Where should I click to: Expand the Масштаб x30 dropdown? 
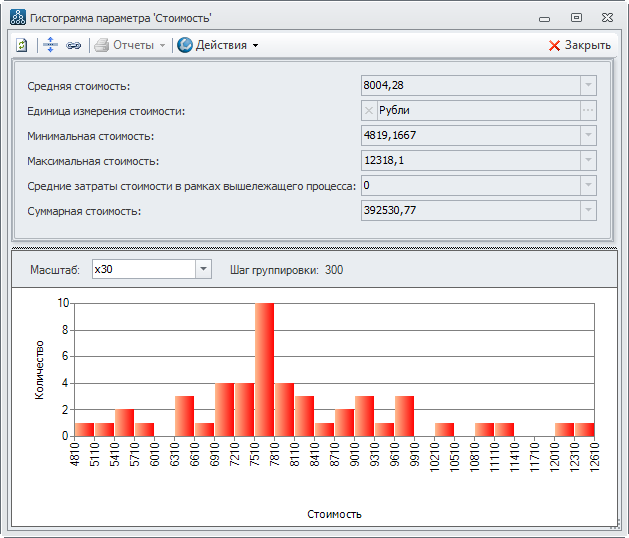(x=203, y=269)
